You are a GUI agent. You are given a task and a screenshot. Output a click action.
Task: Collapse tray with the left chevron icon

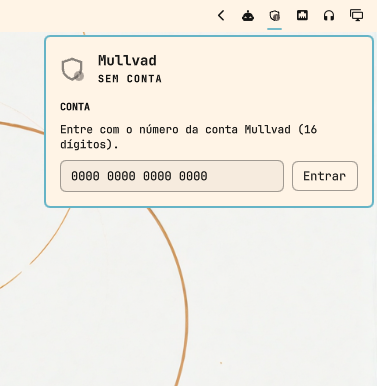[221, 16]
